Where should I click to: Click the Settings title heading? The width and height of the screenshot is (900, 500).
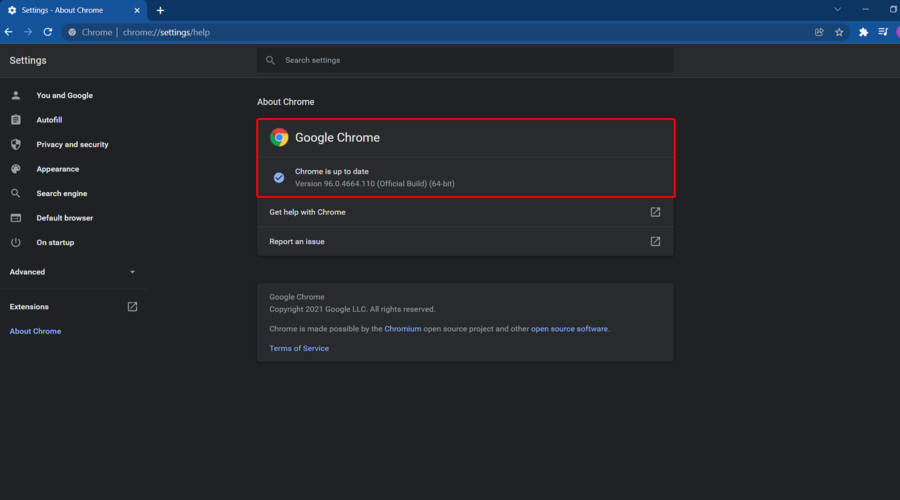pyautogui.click(x=28, y=60)
